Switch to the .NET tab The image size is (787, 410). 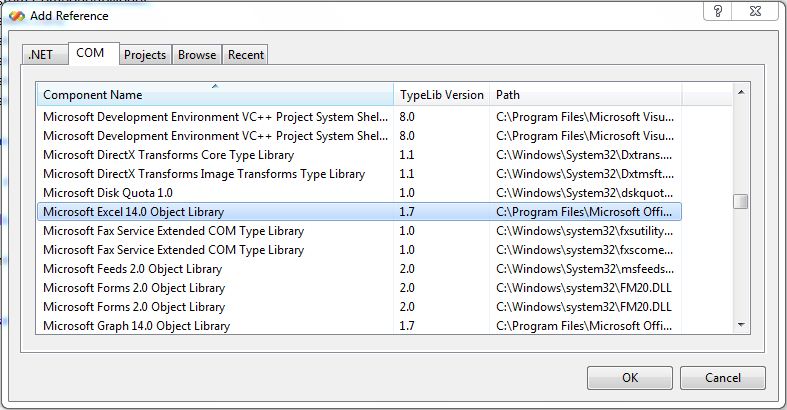pos(41,55)
